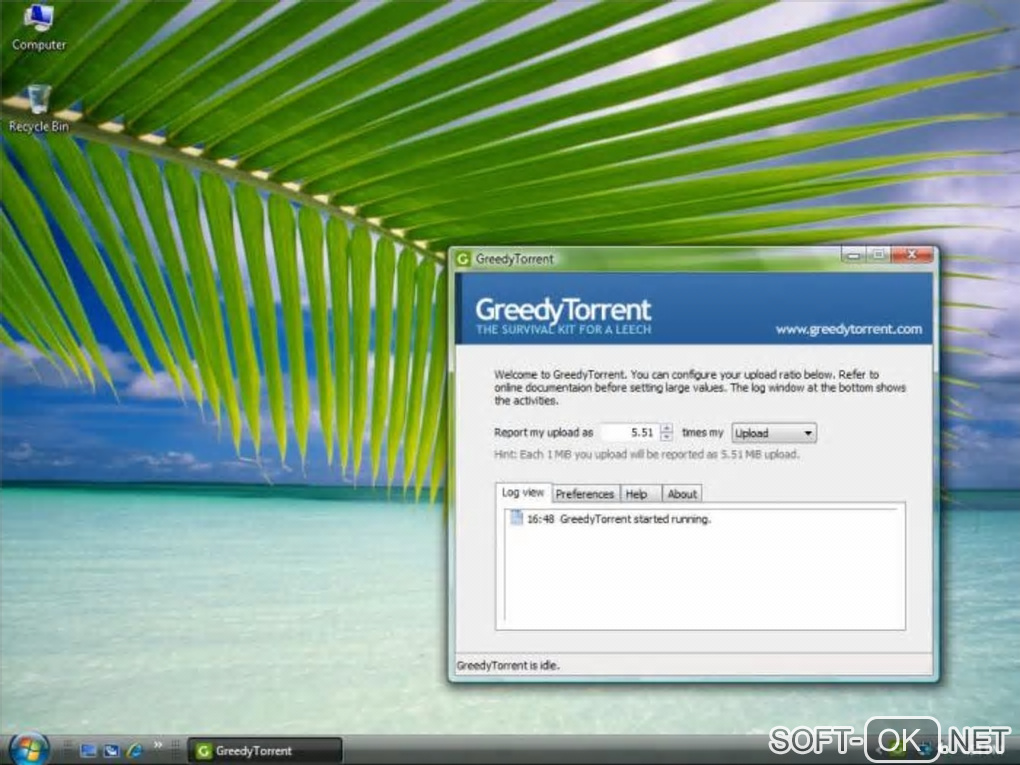Close the GreedyTorrent window
The width and height of the screenshot is (1020, 765).
coord(911,255)
